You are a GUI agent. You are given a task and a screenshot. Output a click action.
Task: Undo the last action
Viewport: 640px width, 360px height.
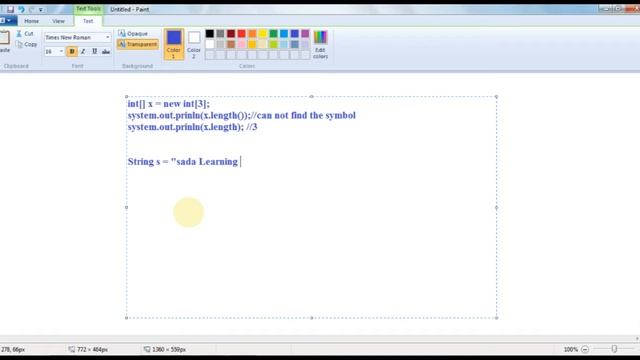(x=21, y=9)
